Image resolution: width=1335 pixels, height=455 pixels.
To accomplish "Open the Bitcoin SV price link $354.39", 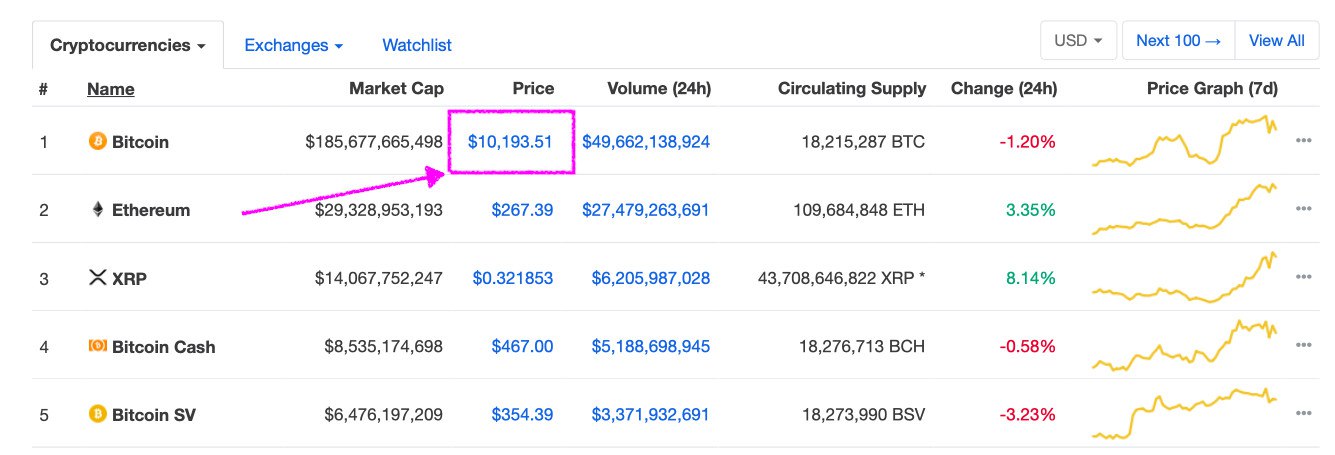I will click(x=522, y=413).
